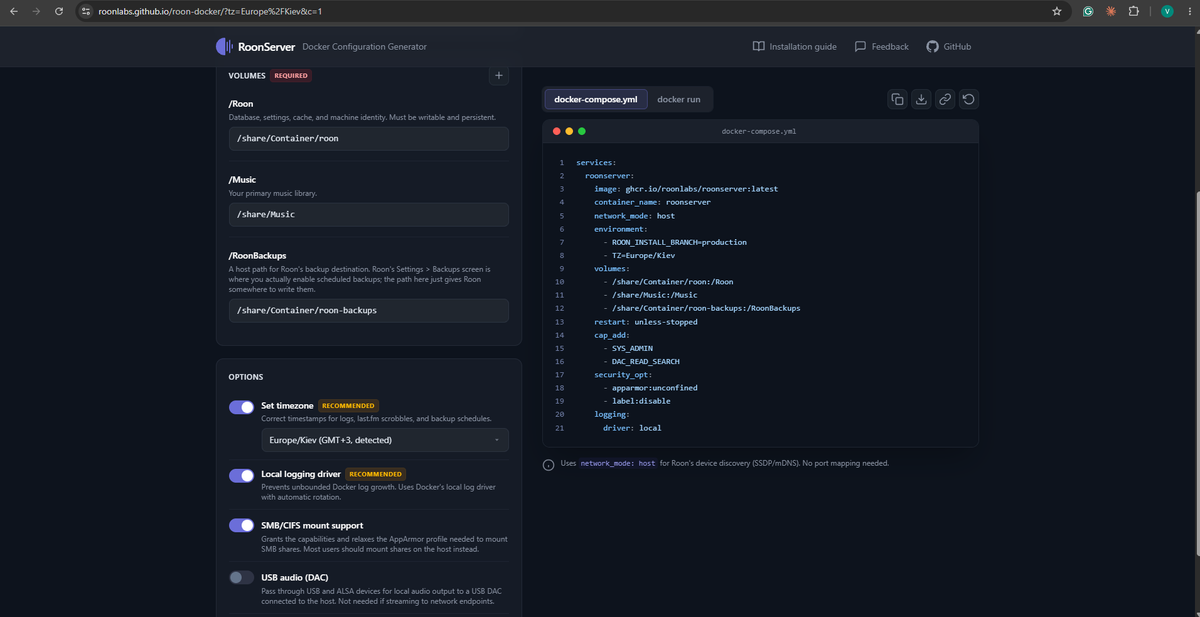Click the VOLUMES section heading
The height and width of the screenshot is (617, 1200).
coord(247,75)
